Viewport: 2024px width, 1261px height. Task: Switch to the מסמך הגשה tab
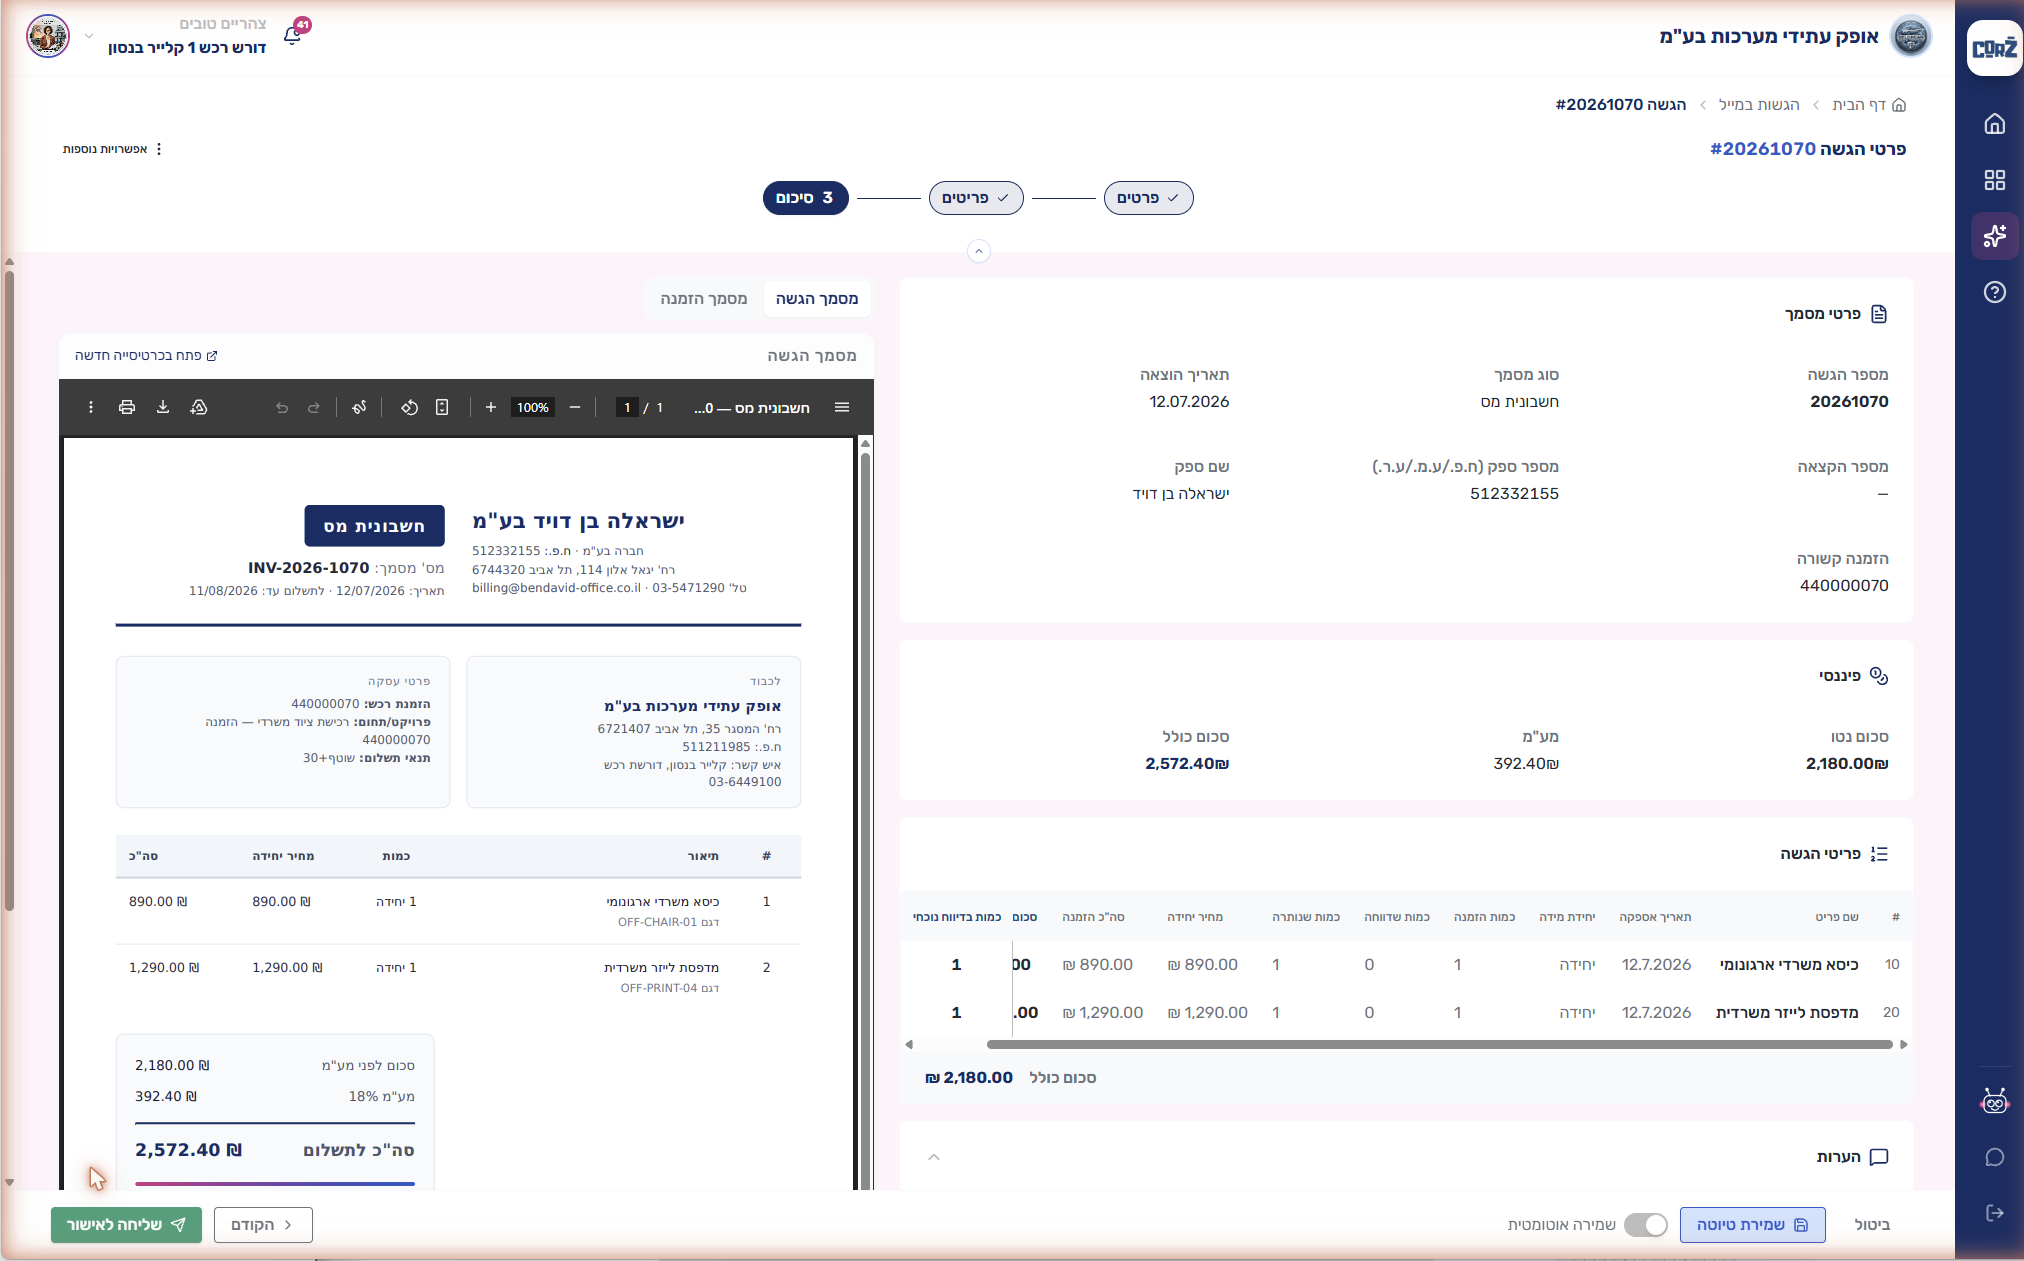(x=817, y=299)
